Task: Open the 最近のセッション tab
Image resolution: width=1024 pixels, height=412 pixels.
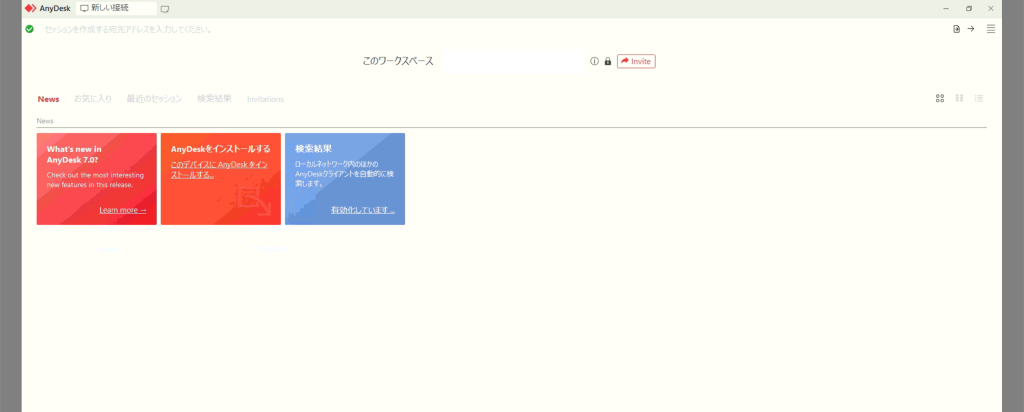Action: 154,99
